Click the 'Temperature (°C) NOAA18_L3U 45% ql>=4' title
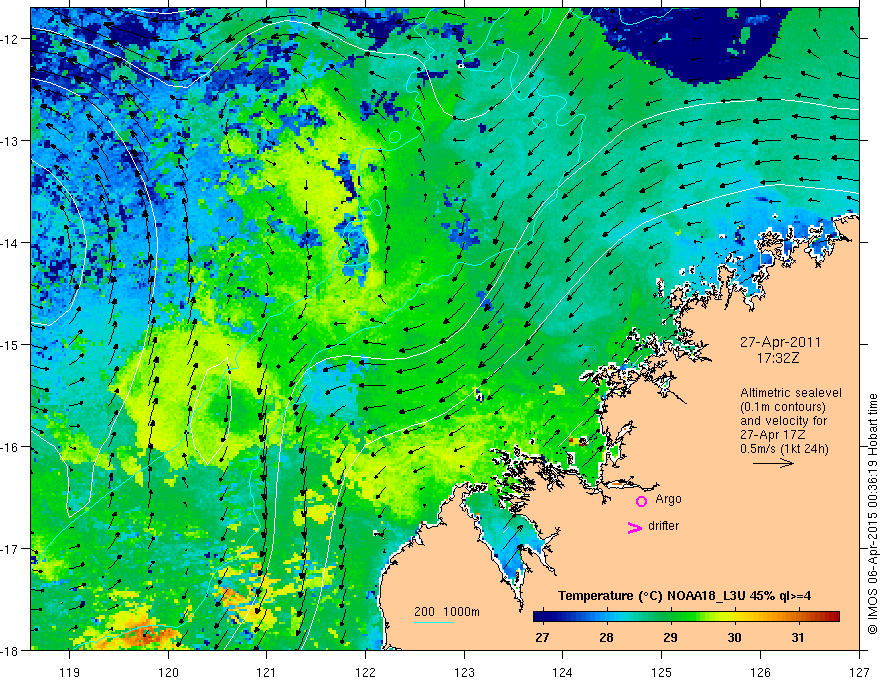Viewport: 880px width, 680px height. coord(684,596)
